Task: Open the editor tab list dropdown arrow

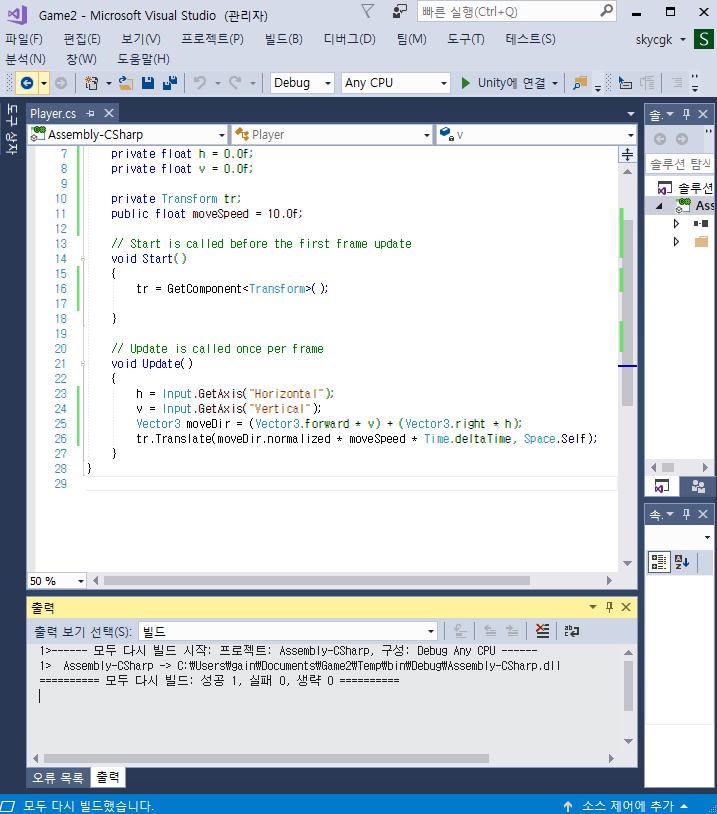Action: pos(631,114)
